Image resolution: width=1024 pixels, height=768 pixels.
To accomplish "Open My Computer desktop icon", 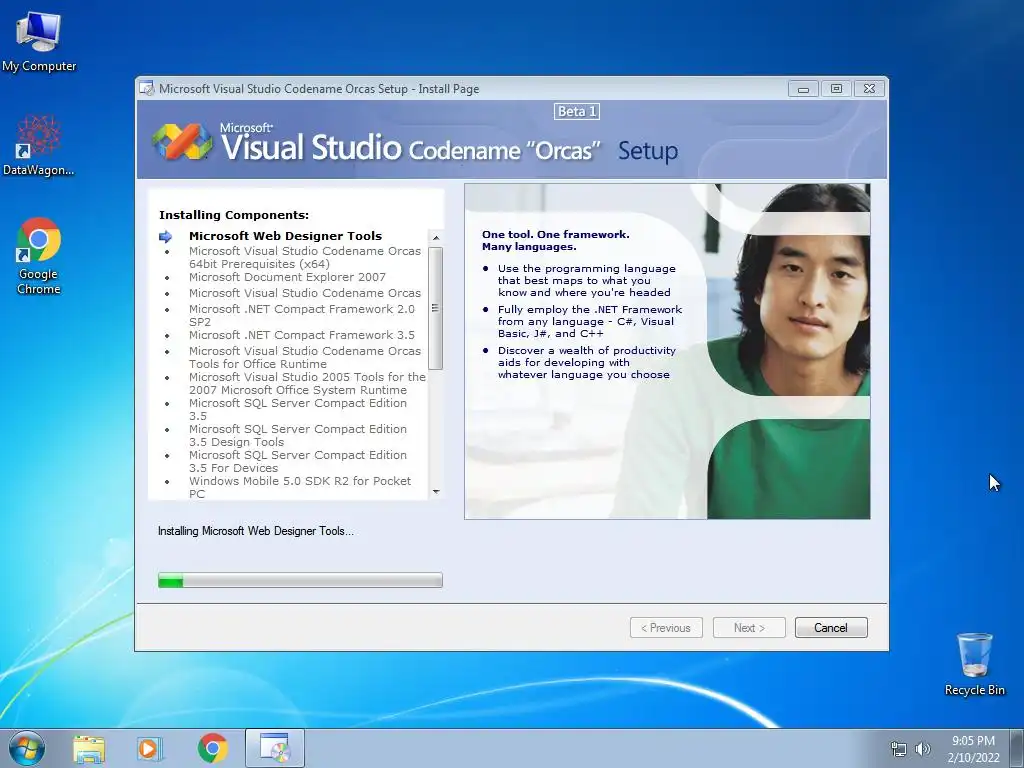I will click(39, 42).
